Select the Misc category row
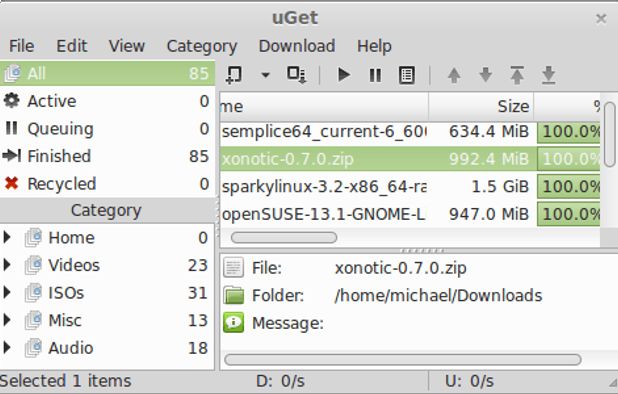 pos(107,320)
